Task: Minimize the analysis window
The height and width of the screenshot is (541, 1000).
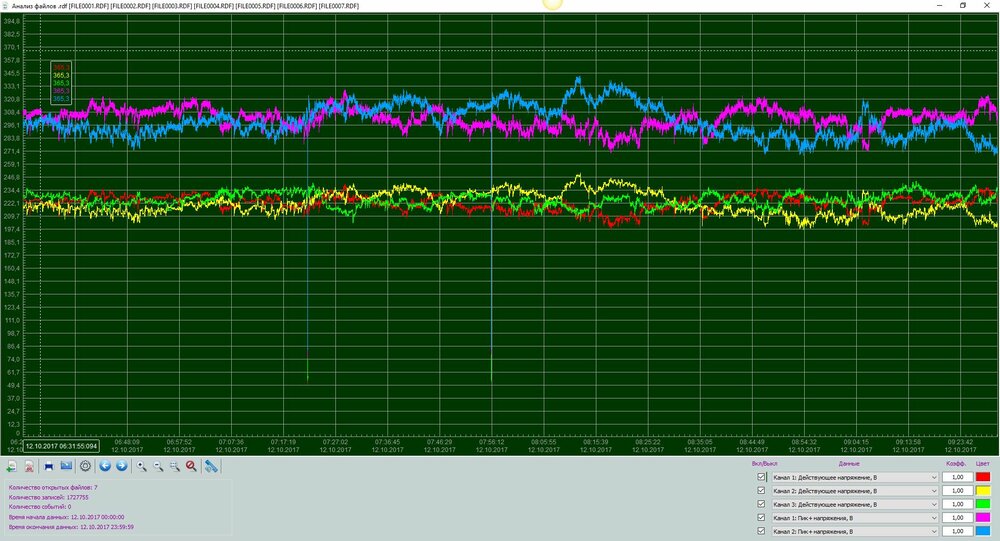Action: (x=939, y=5)
